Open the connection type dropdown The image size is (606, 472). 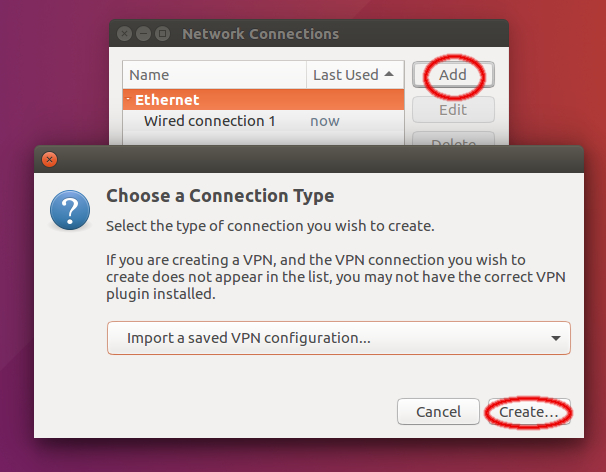tap(338, 338)
